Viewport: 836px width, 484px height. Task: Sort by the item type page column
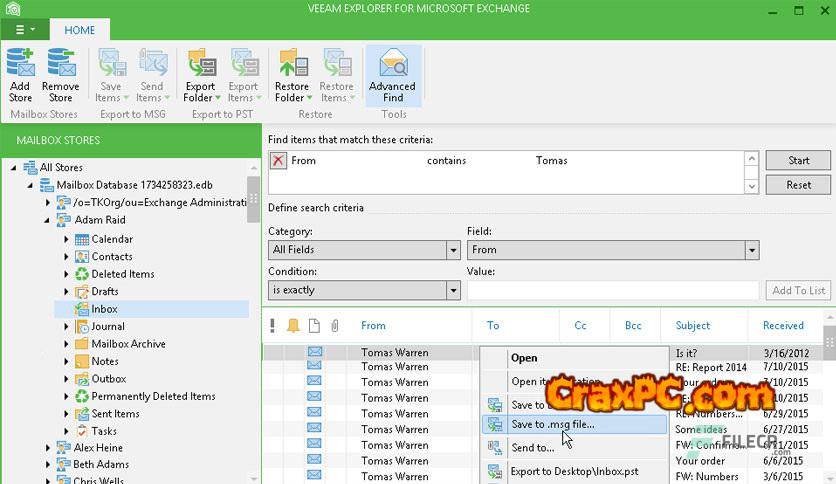coord(314,325)
